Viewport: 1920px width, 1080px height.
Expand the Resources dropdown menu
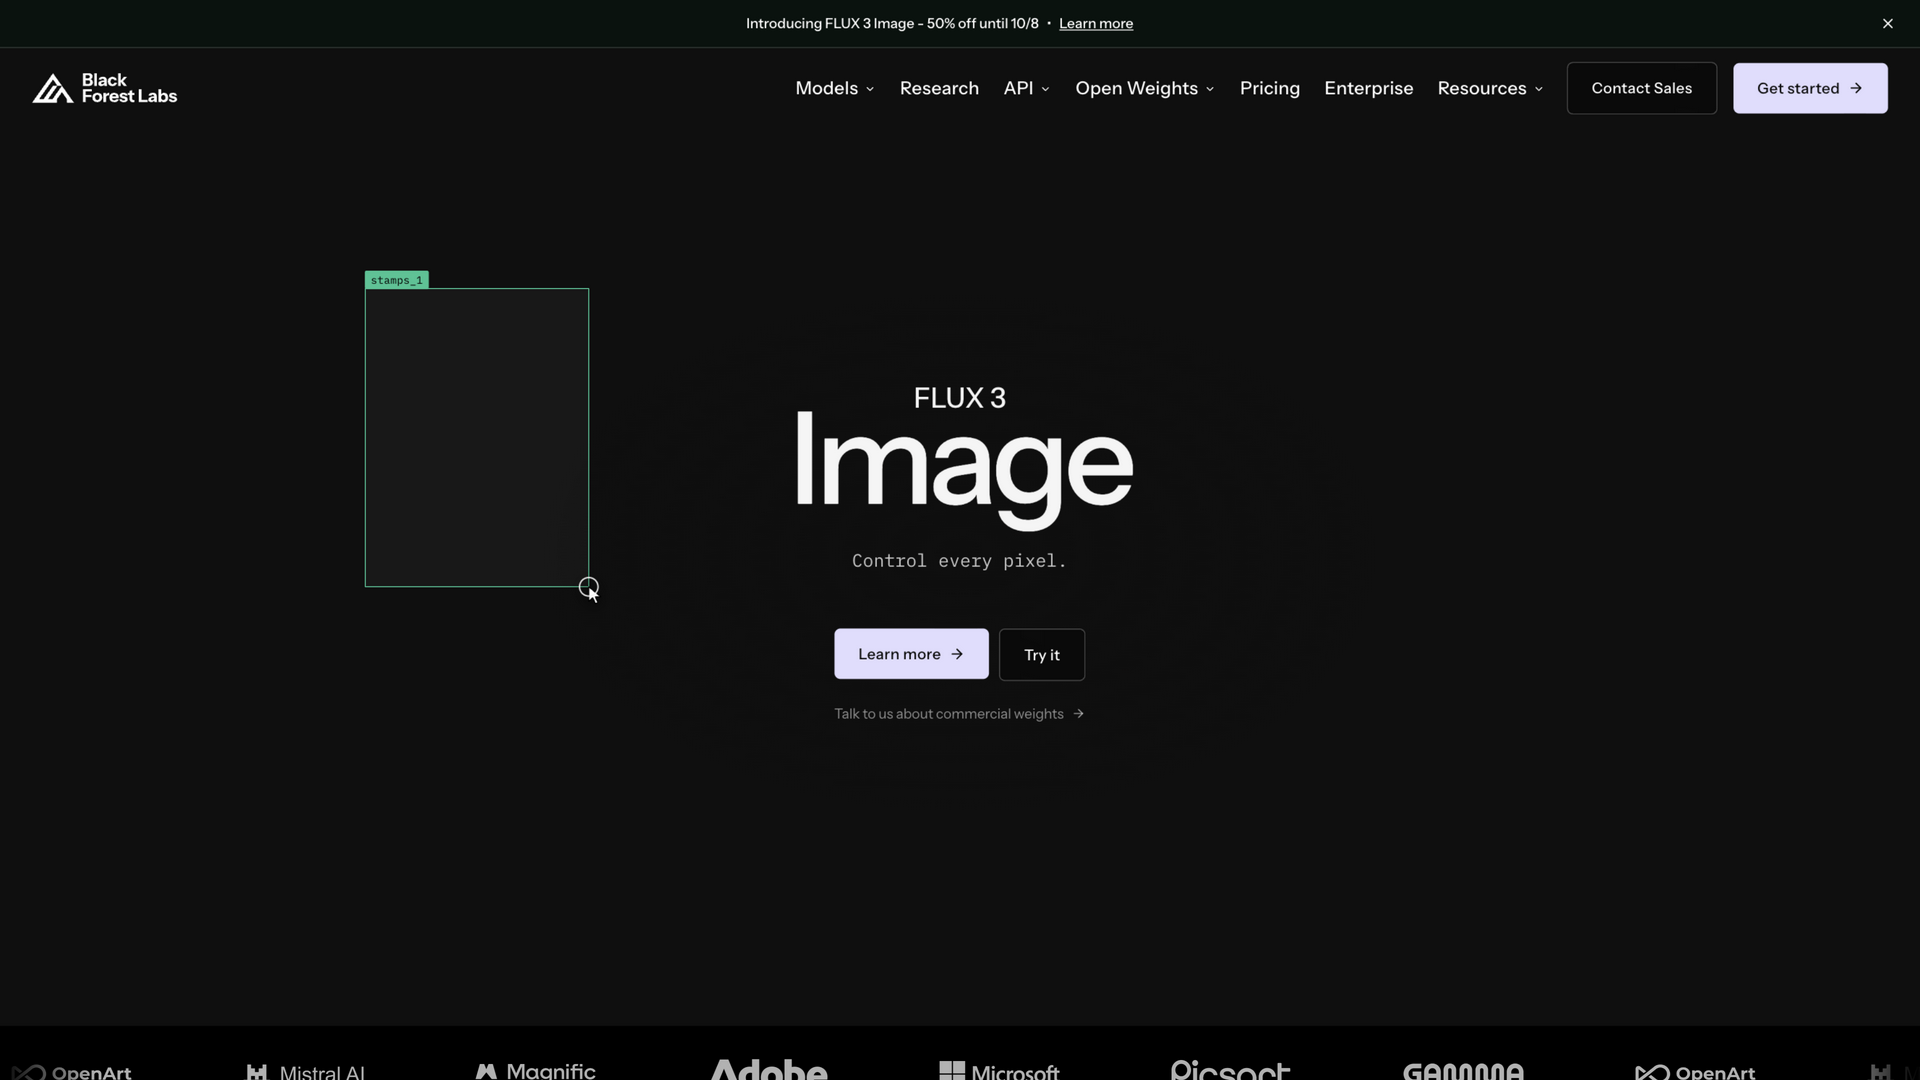coord(1490,88)
